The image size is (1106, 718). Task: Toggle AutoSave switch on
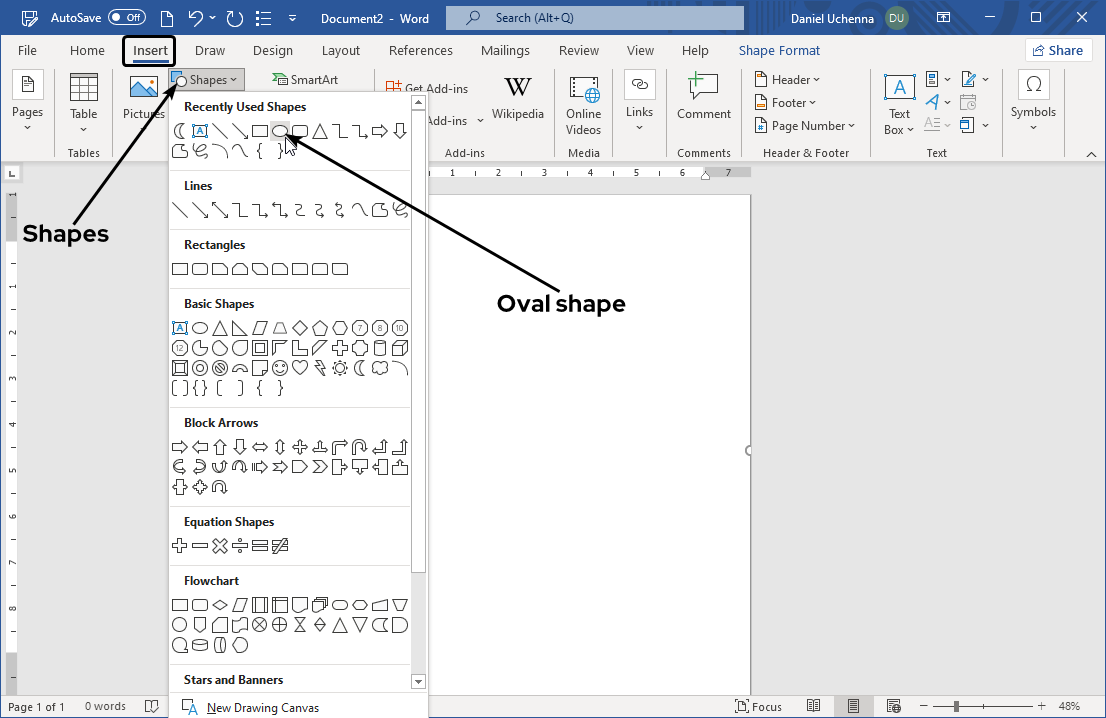click(x=126, y=18)
